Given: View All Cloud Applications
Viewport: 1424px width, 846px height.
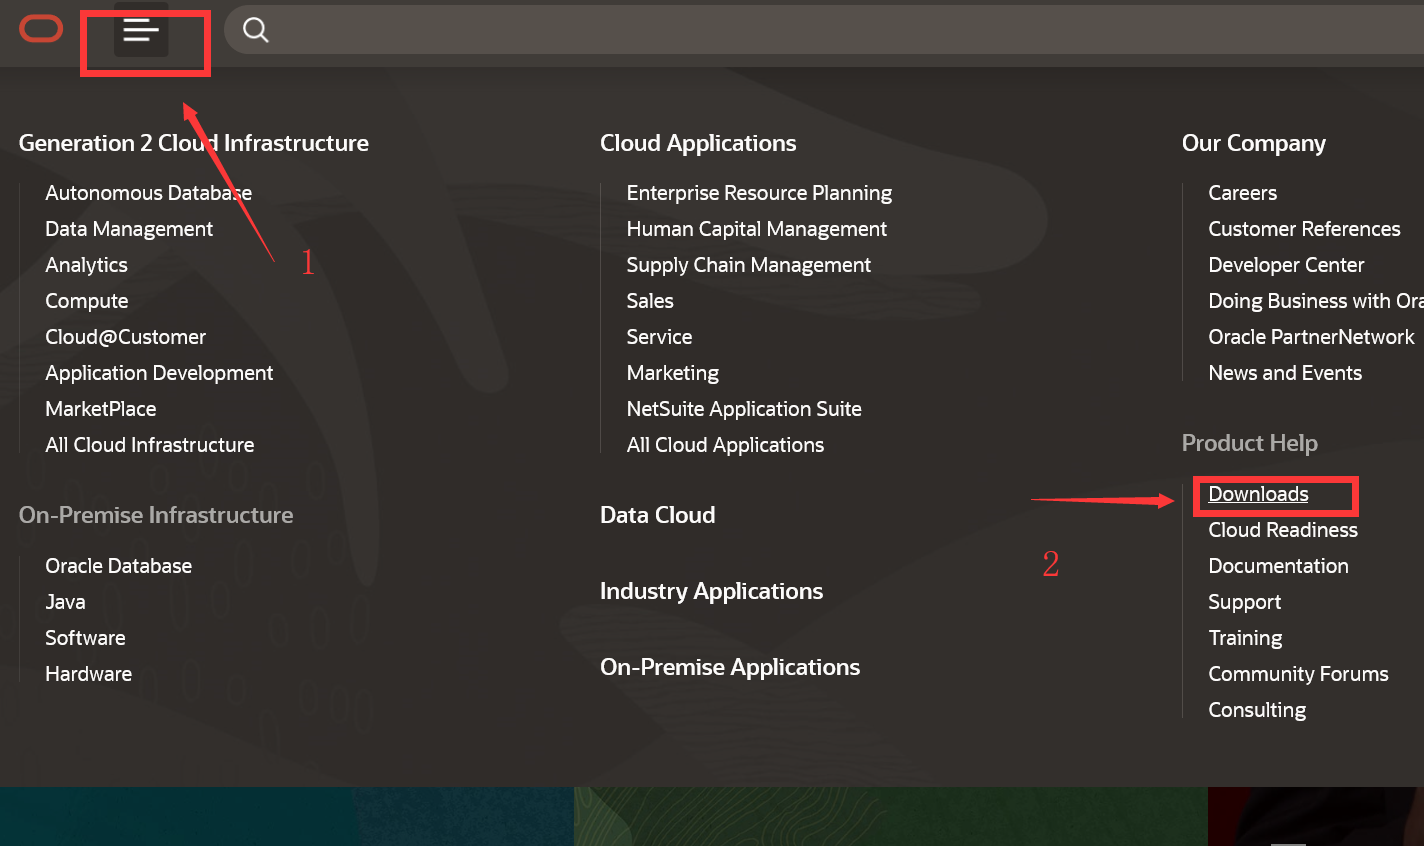Looking at the screenshot, I should click(725, 445).
